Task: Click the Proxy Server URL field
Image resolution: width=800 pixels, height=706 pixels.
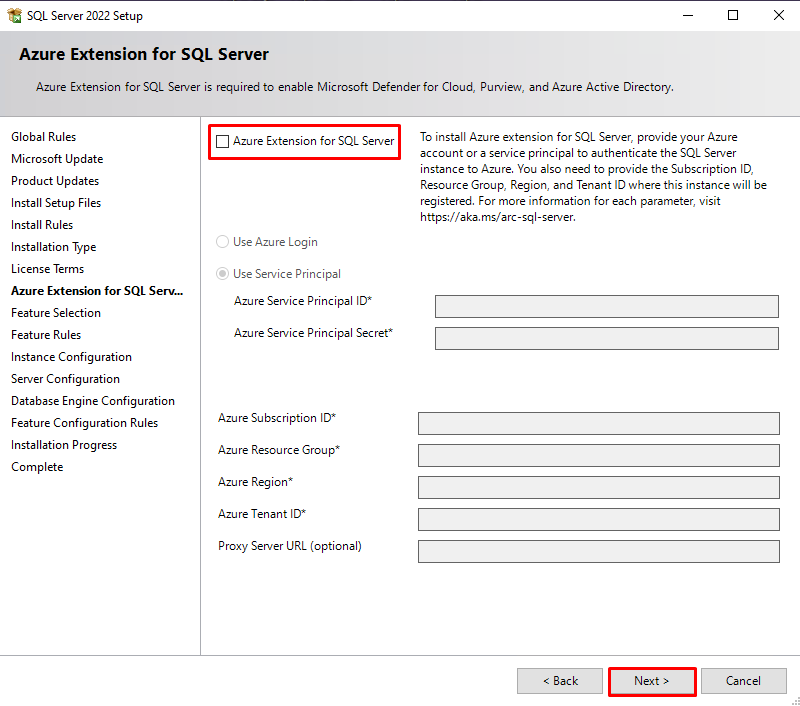Action: tap(598, 551)
